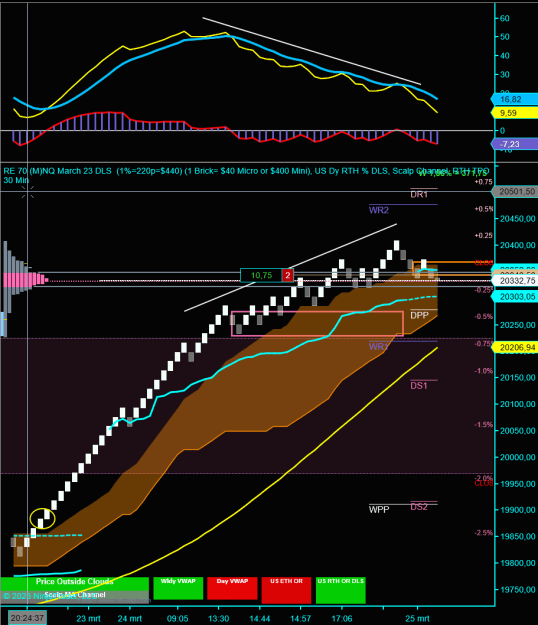
Task: Select the pink rectangle drawing object
Action: (317, 324)
